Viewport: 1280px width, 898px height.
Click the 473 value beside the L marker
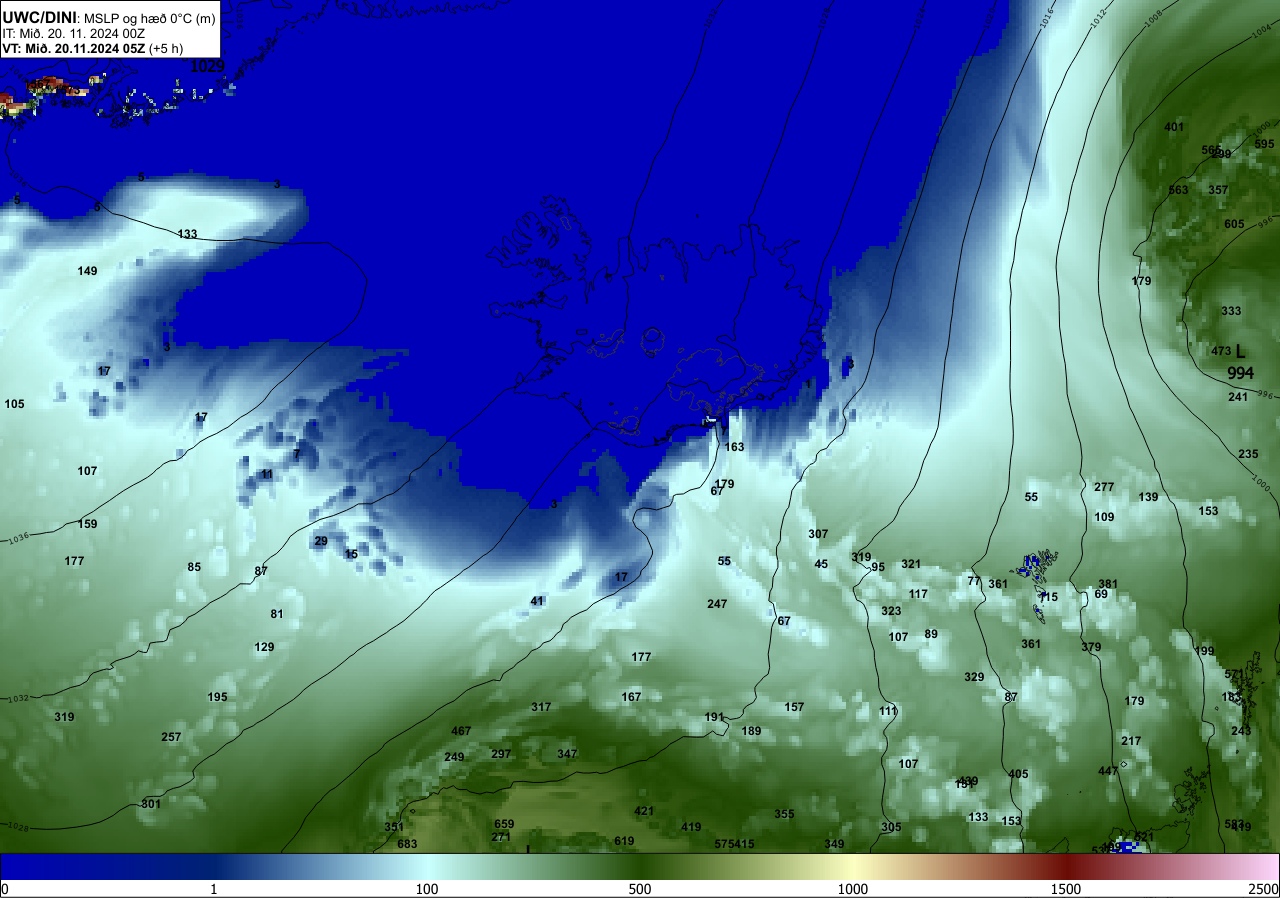click(x=1221, y=351)
